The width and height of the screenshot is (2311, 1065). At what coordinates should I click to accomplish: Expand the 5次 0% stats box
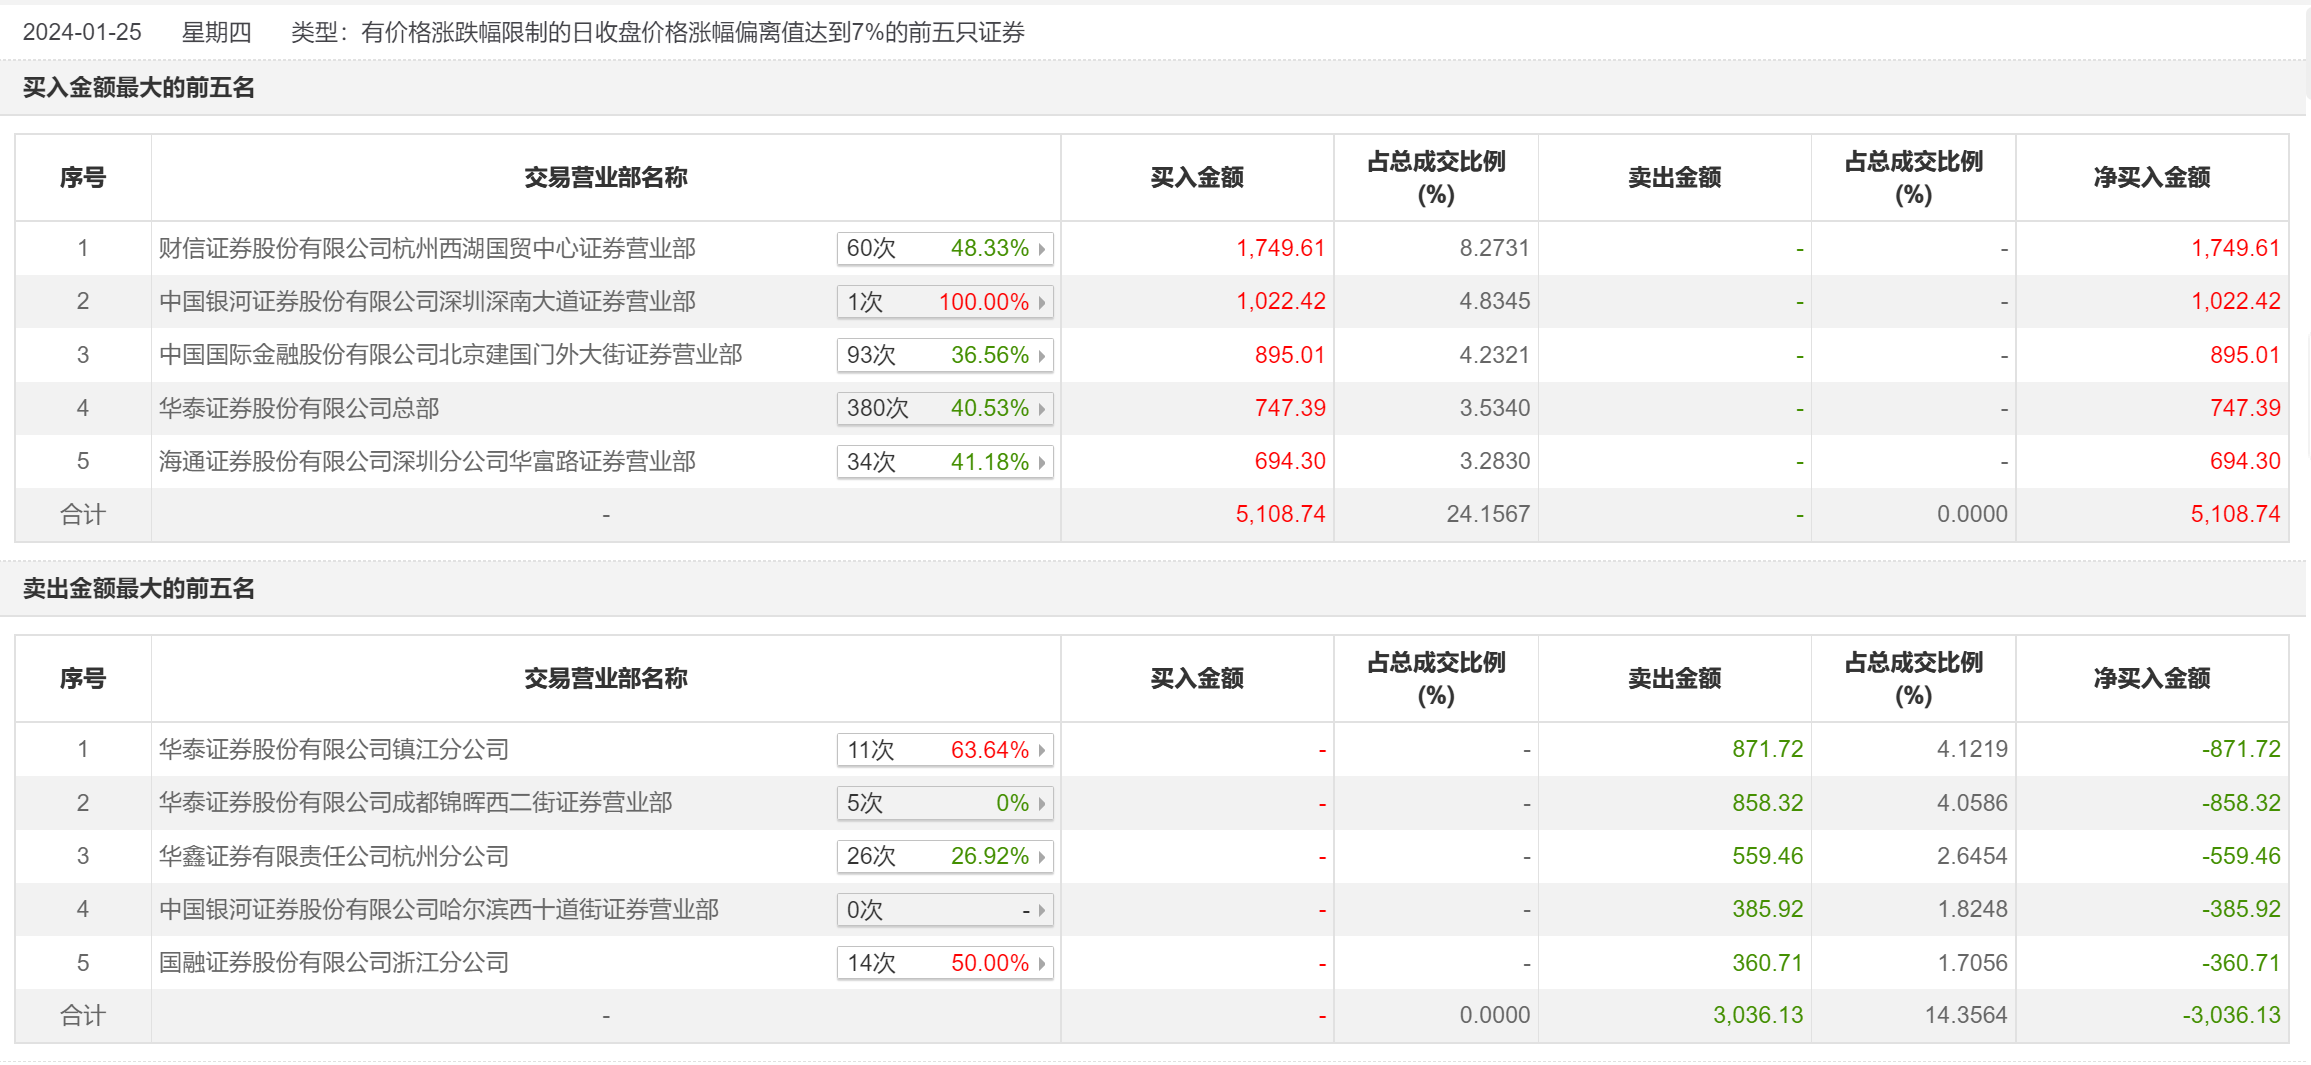click(x=945, y=803)
